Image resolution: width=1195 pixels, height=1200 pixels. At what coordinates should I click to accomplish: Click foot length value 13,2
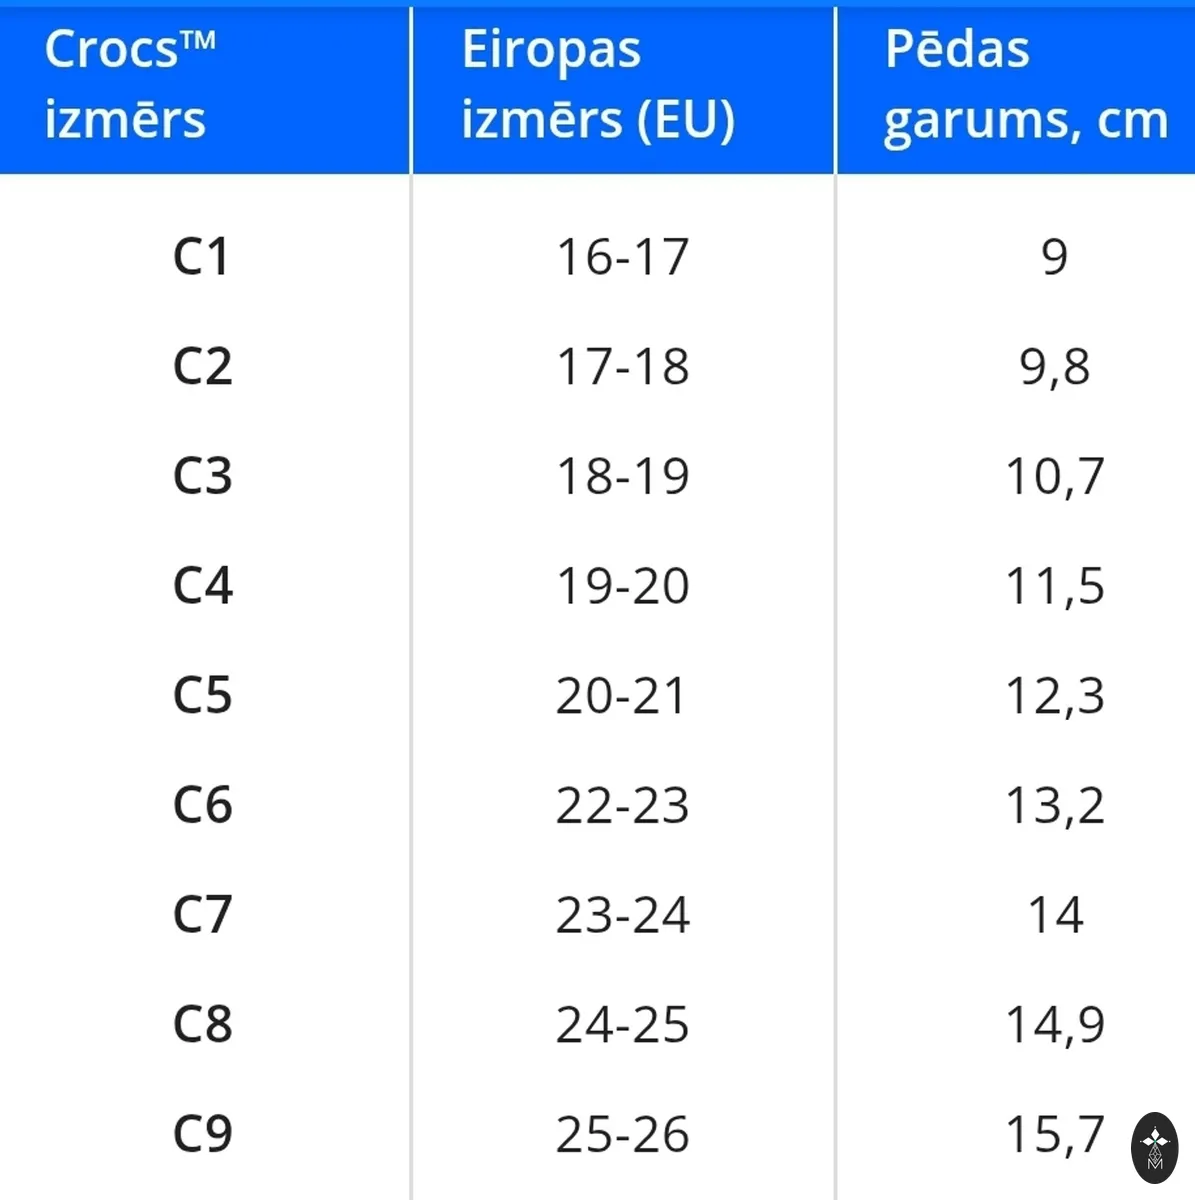[1054, 805]
